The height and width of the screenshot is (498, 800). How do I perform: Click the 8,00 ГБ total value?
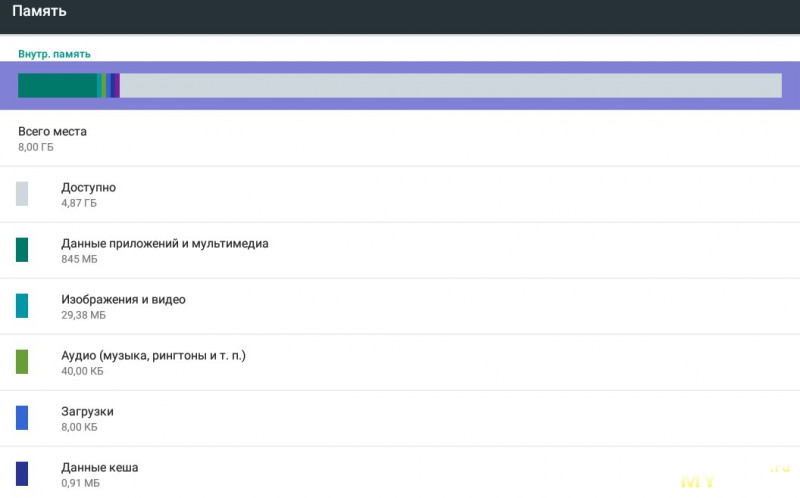pos(36,147)
